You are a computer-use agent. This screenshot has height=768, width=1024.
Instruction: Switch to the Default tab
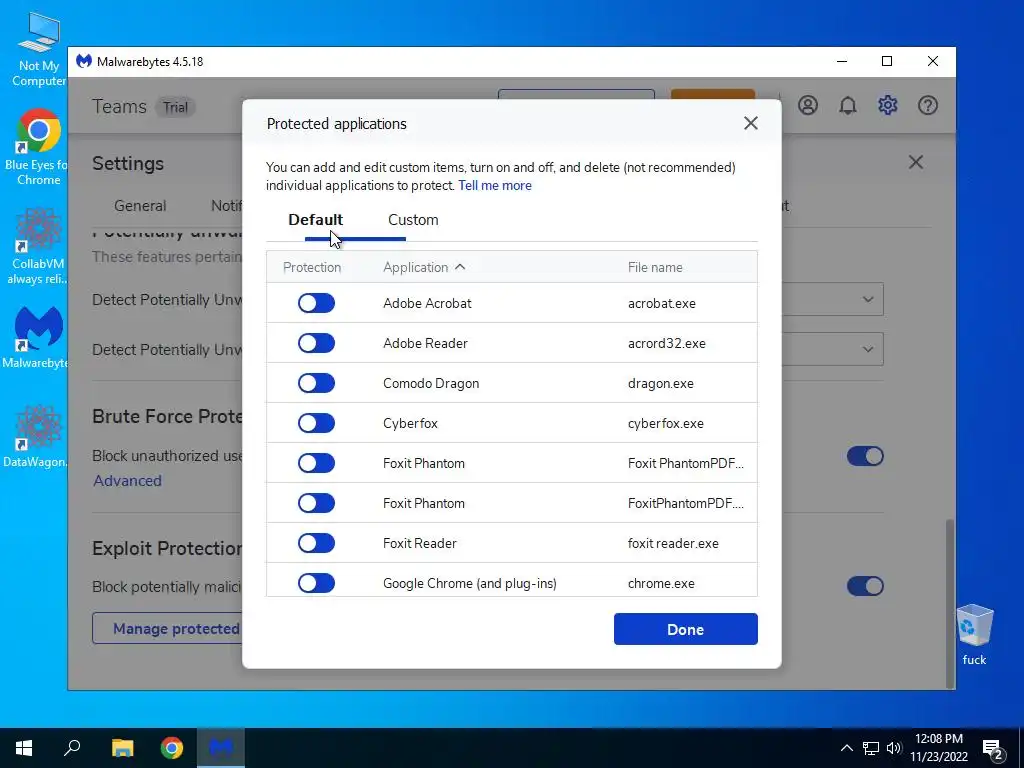click(x=315, y=219)
